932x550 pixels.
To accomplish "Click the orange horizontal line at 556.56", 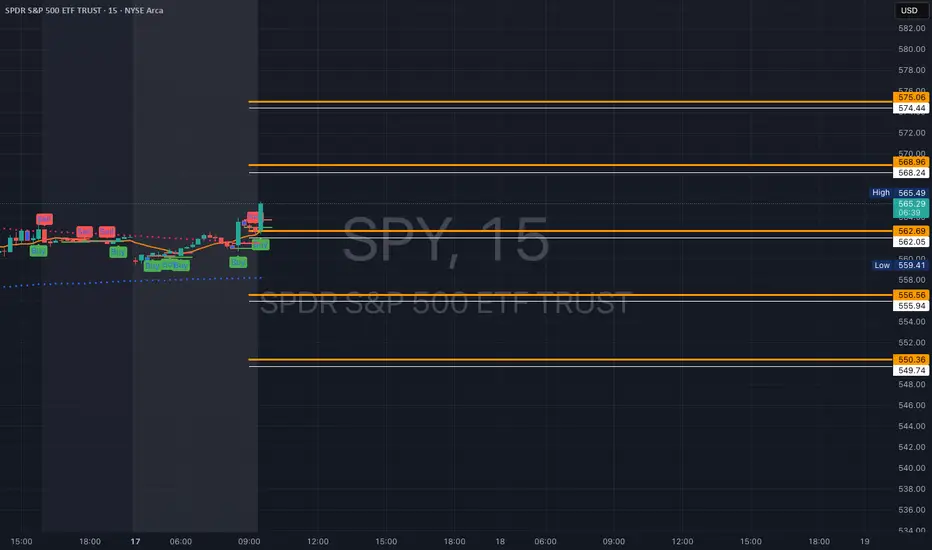I will (571, 295).
